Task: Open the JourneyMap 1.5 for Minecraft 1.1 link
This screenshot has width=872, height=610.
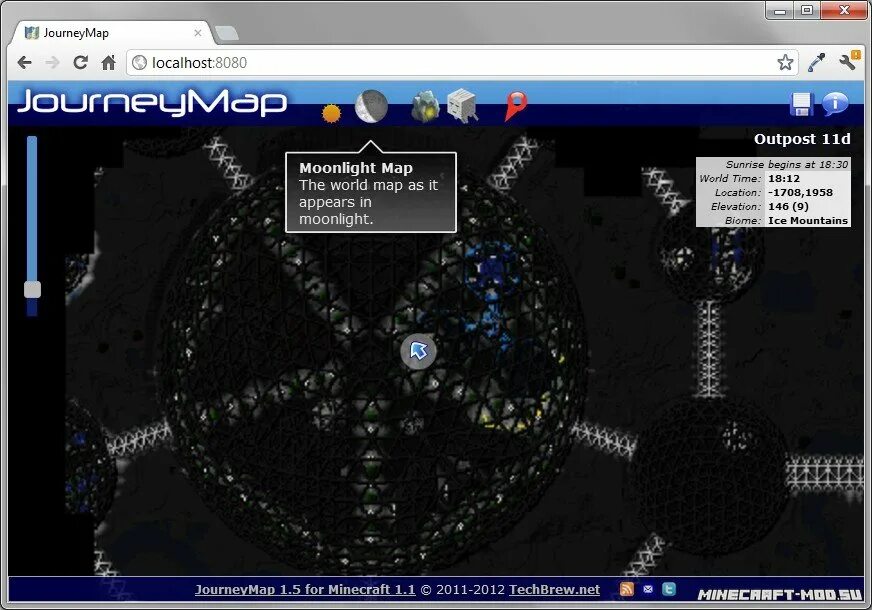Action: click(x=305, y=589)
